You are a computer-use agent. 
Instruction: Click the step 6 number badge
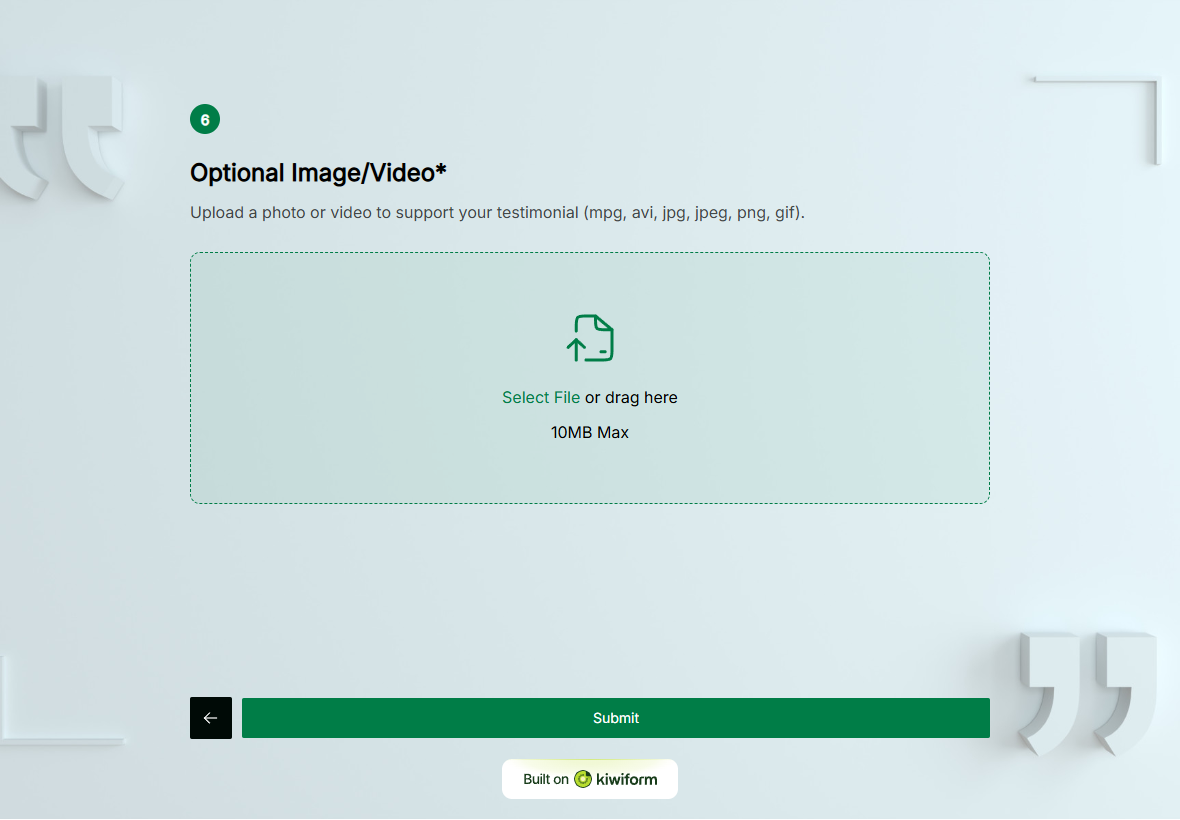(205, 120)
